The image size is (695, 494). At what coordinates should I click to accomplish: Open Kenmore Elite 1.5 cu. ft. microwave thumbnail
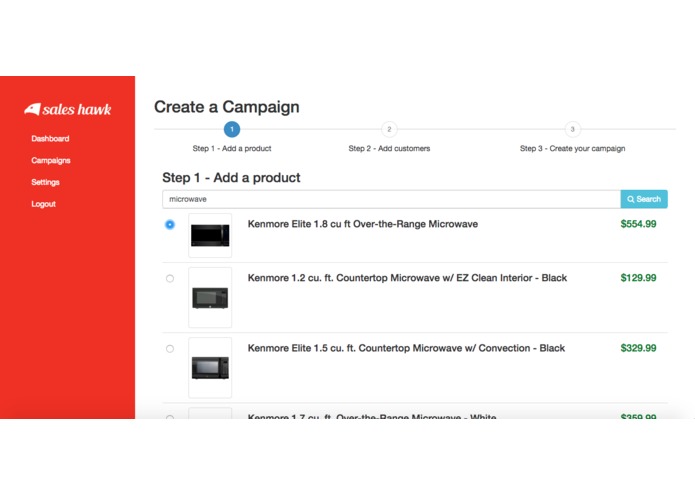210,368
